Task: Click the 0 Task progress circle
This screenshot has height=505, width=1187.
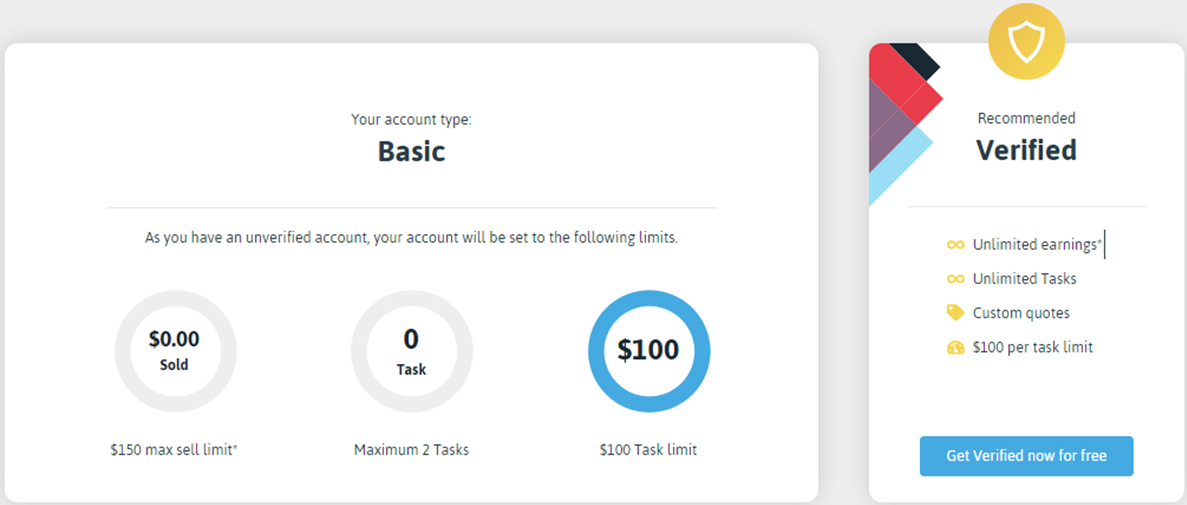Action: tap(411, 351)
